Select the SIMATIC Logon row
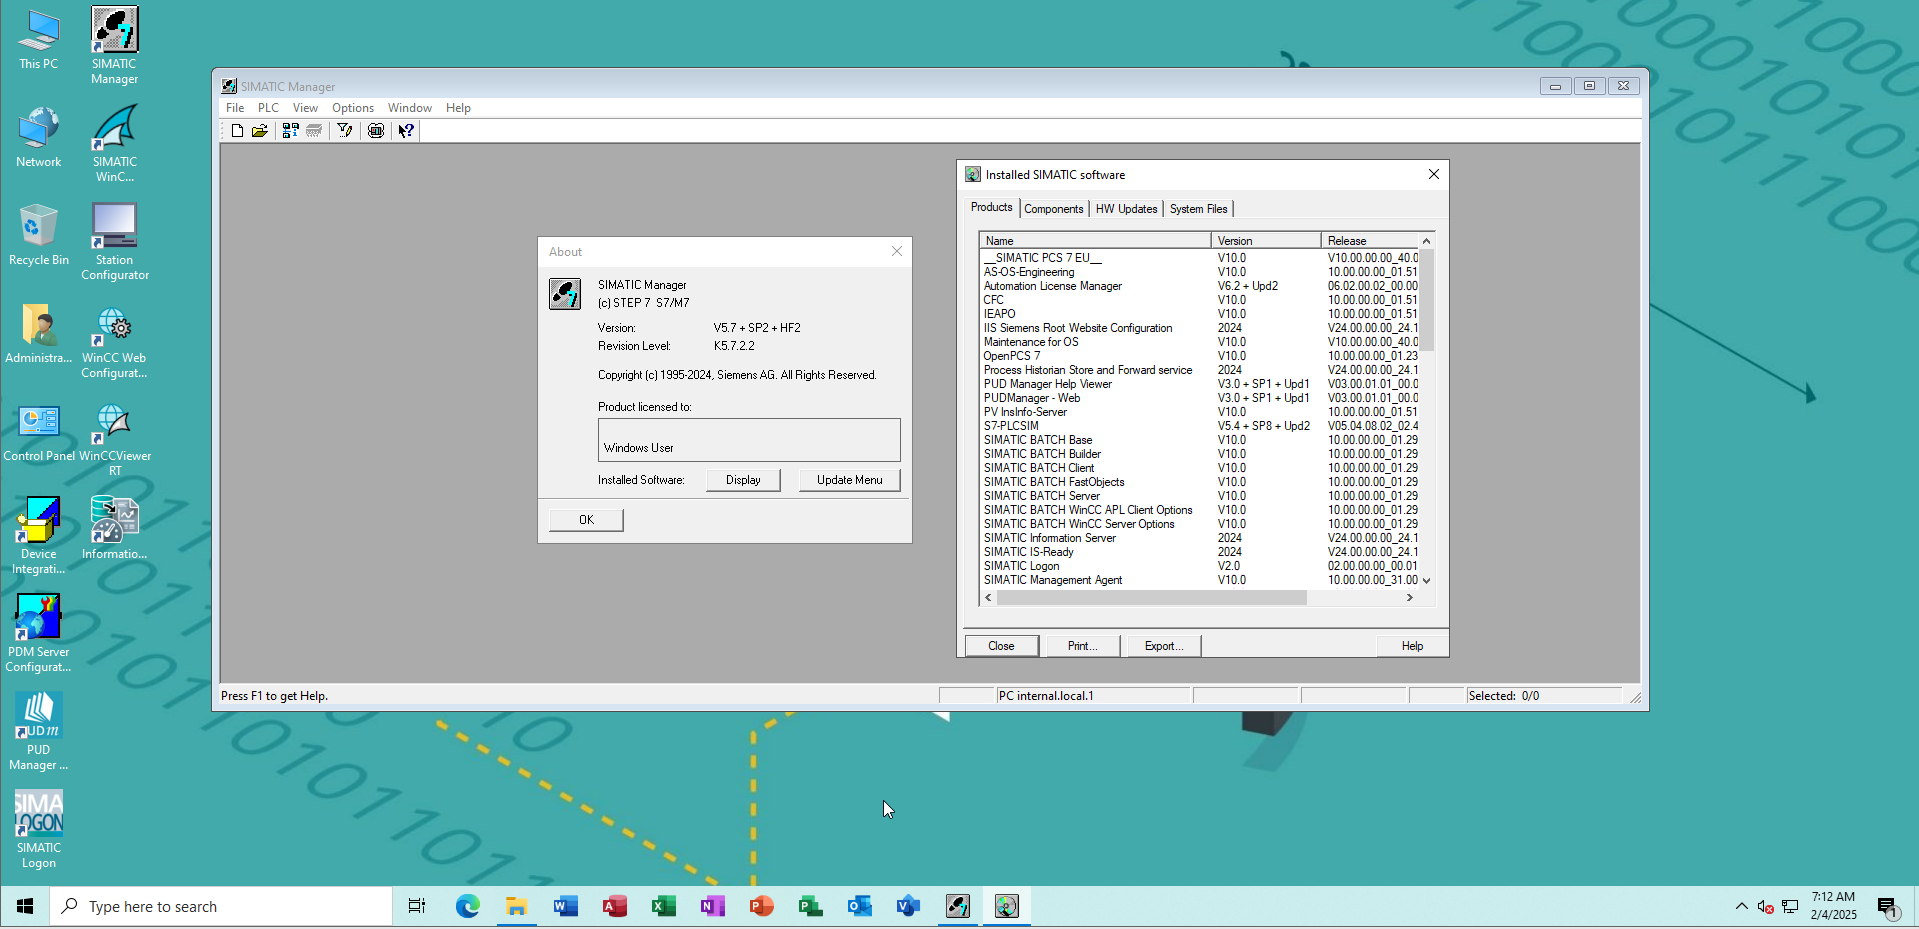The height and width of the screenshot is (929, 1919). point(1200,566)
